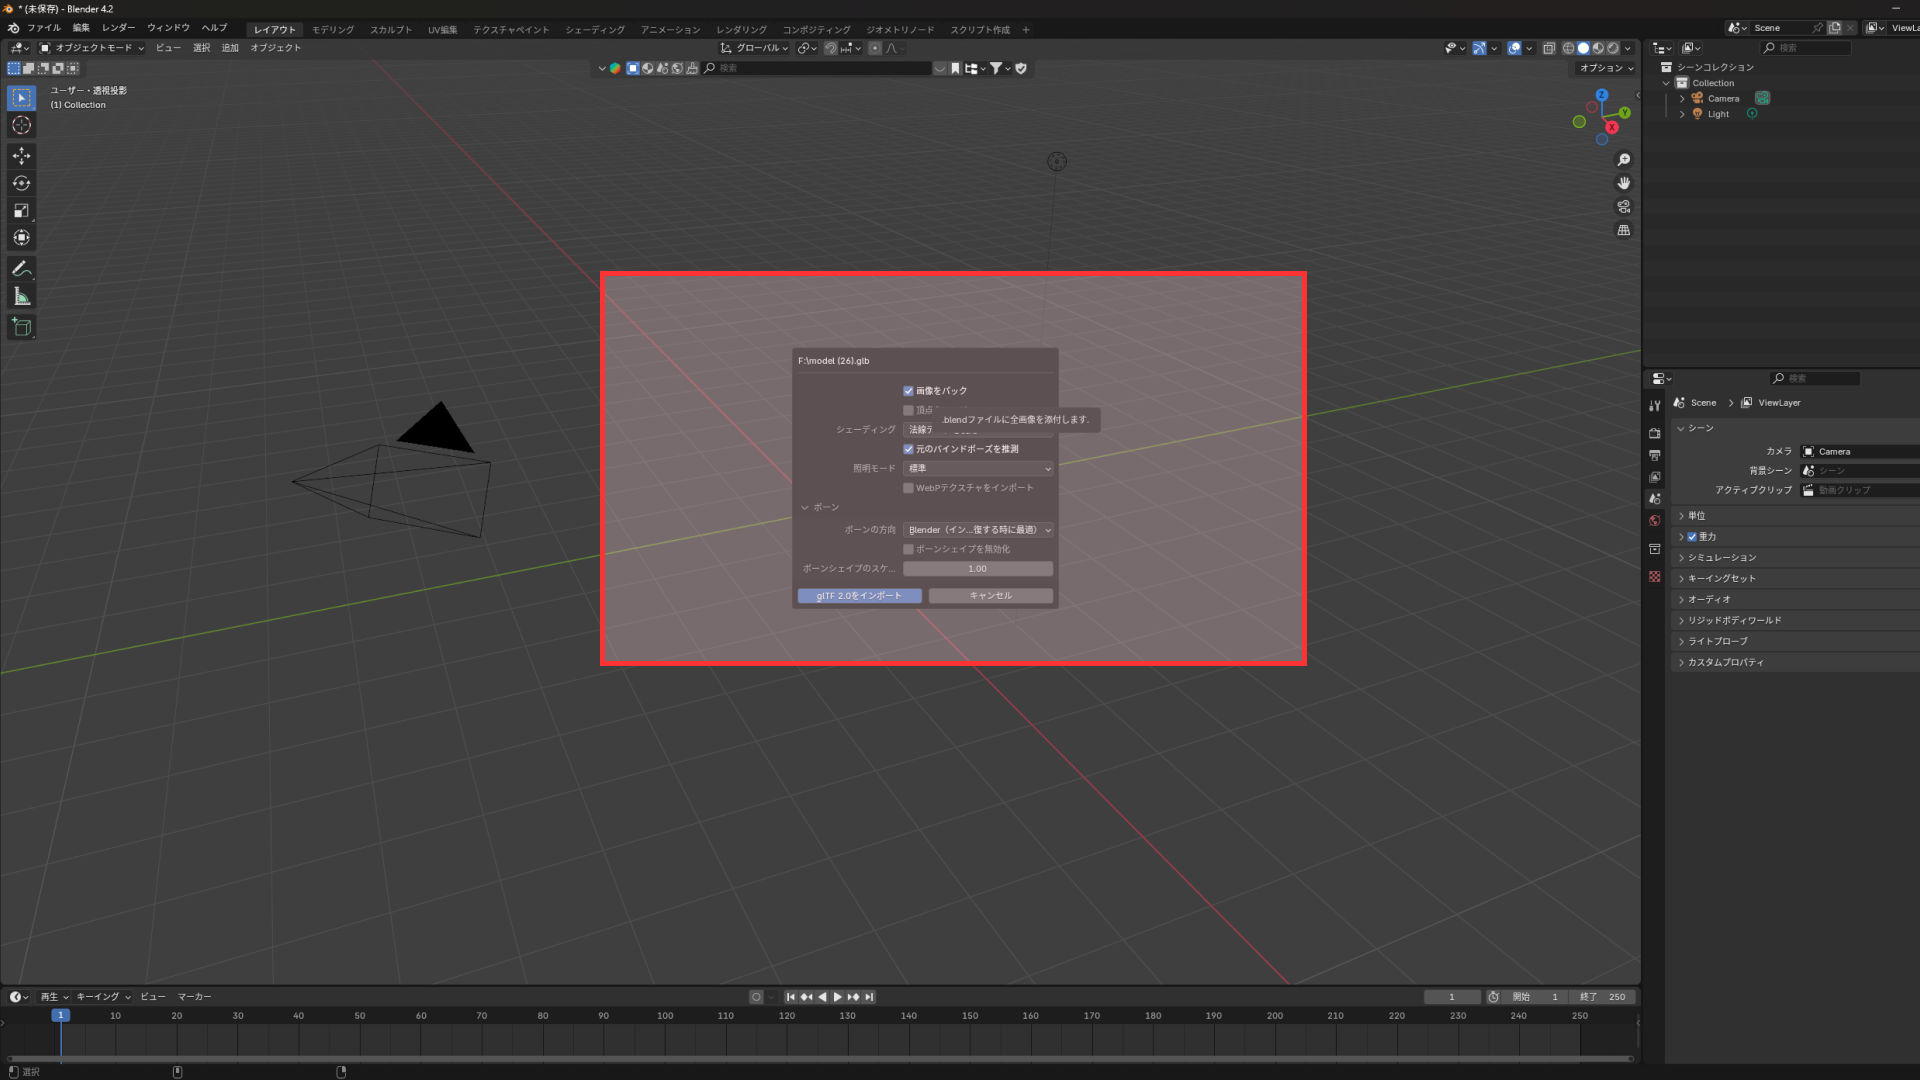Open the Render properties tab
The width and height of the screenshot is (1920, 1080).
(1655, 433)
